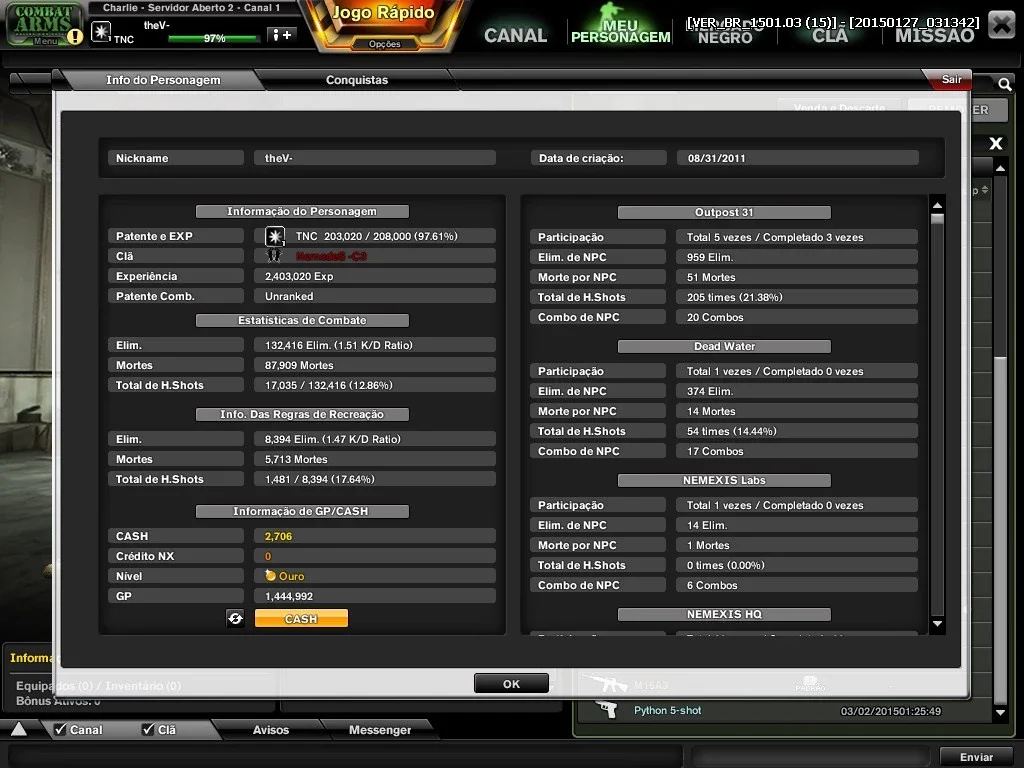
Task: Click the green EXP progress bar
Action: pyautogui.click(x=213, y=39)
